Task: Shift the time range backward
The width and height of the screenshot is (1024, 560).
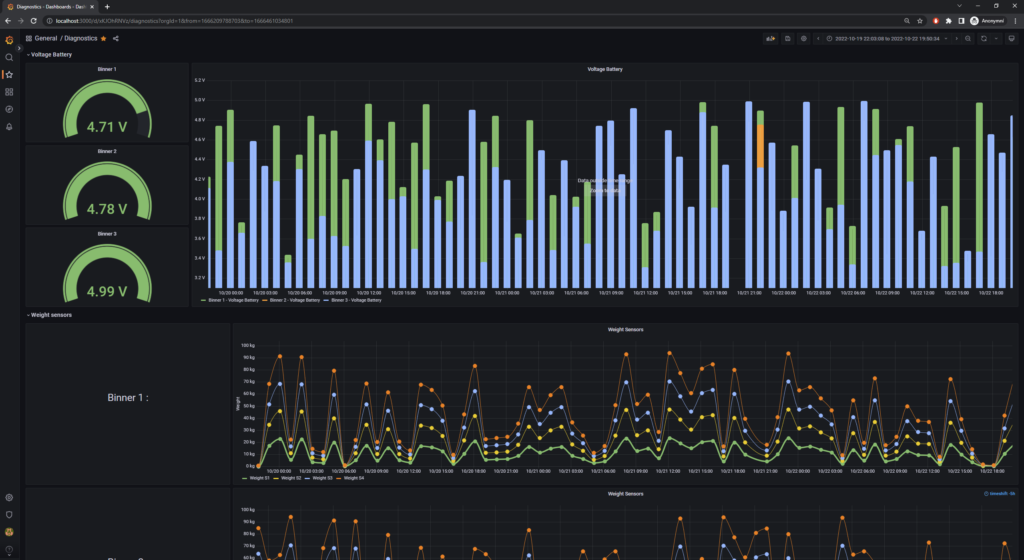Action: tap(818, 39)
